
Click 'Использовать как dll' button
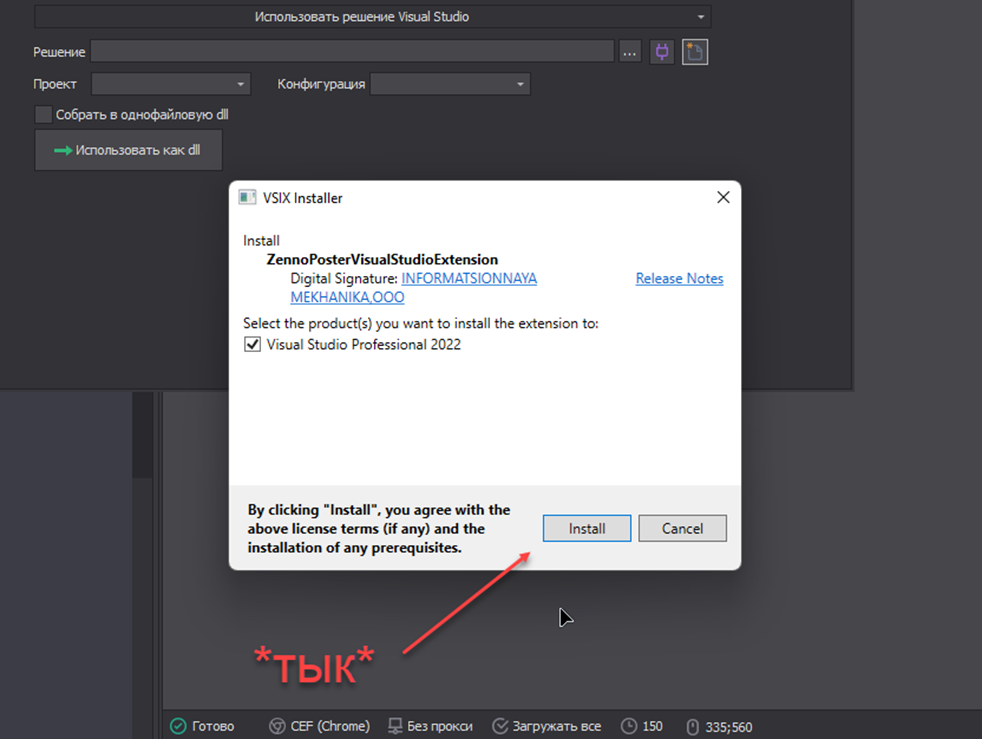point(128,150)
